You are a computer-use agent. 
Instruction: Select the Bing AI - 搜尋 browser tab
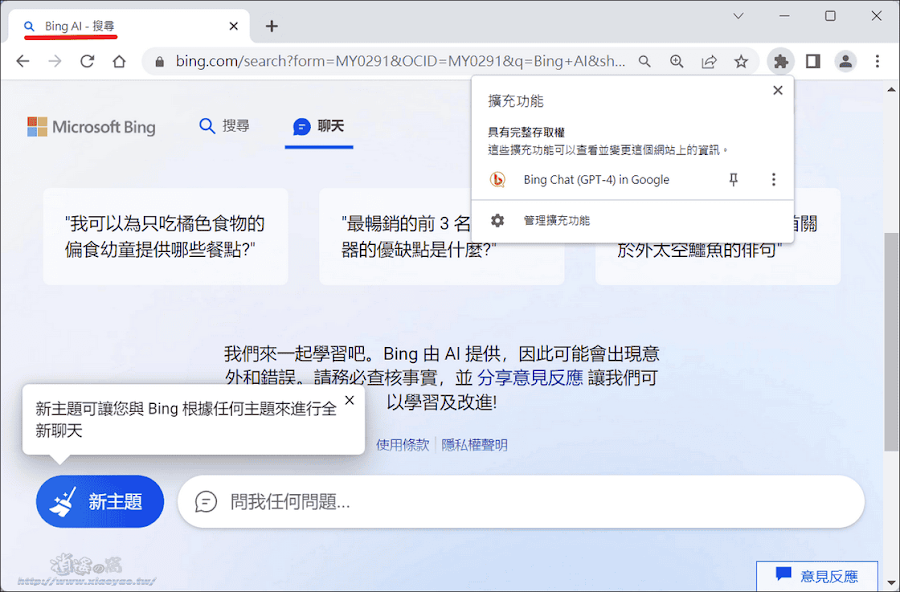tap(129, 26)
